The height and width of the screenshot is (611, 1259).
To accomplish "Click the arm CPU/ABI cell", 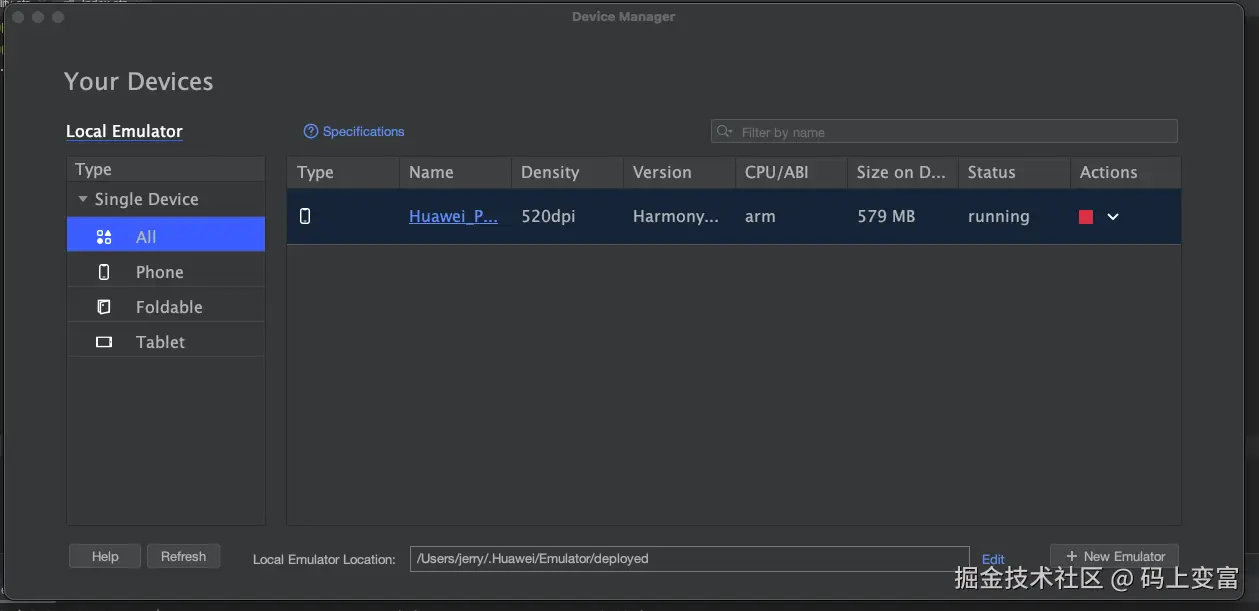I will [760, 216].
